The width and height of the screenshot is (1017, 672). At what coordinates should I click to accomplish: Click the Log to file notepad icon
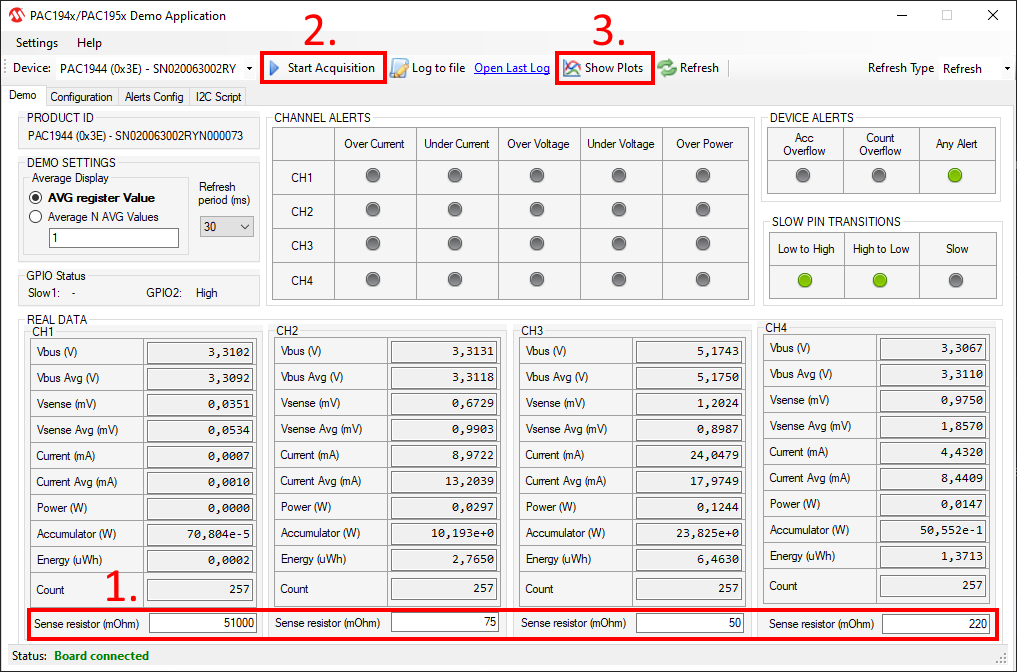click(399, 68)
